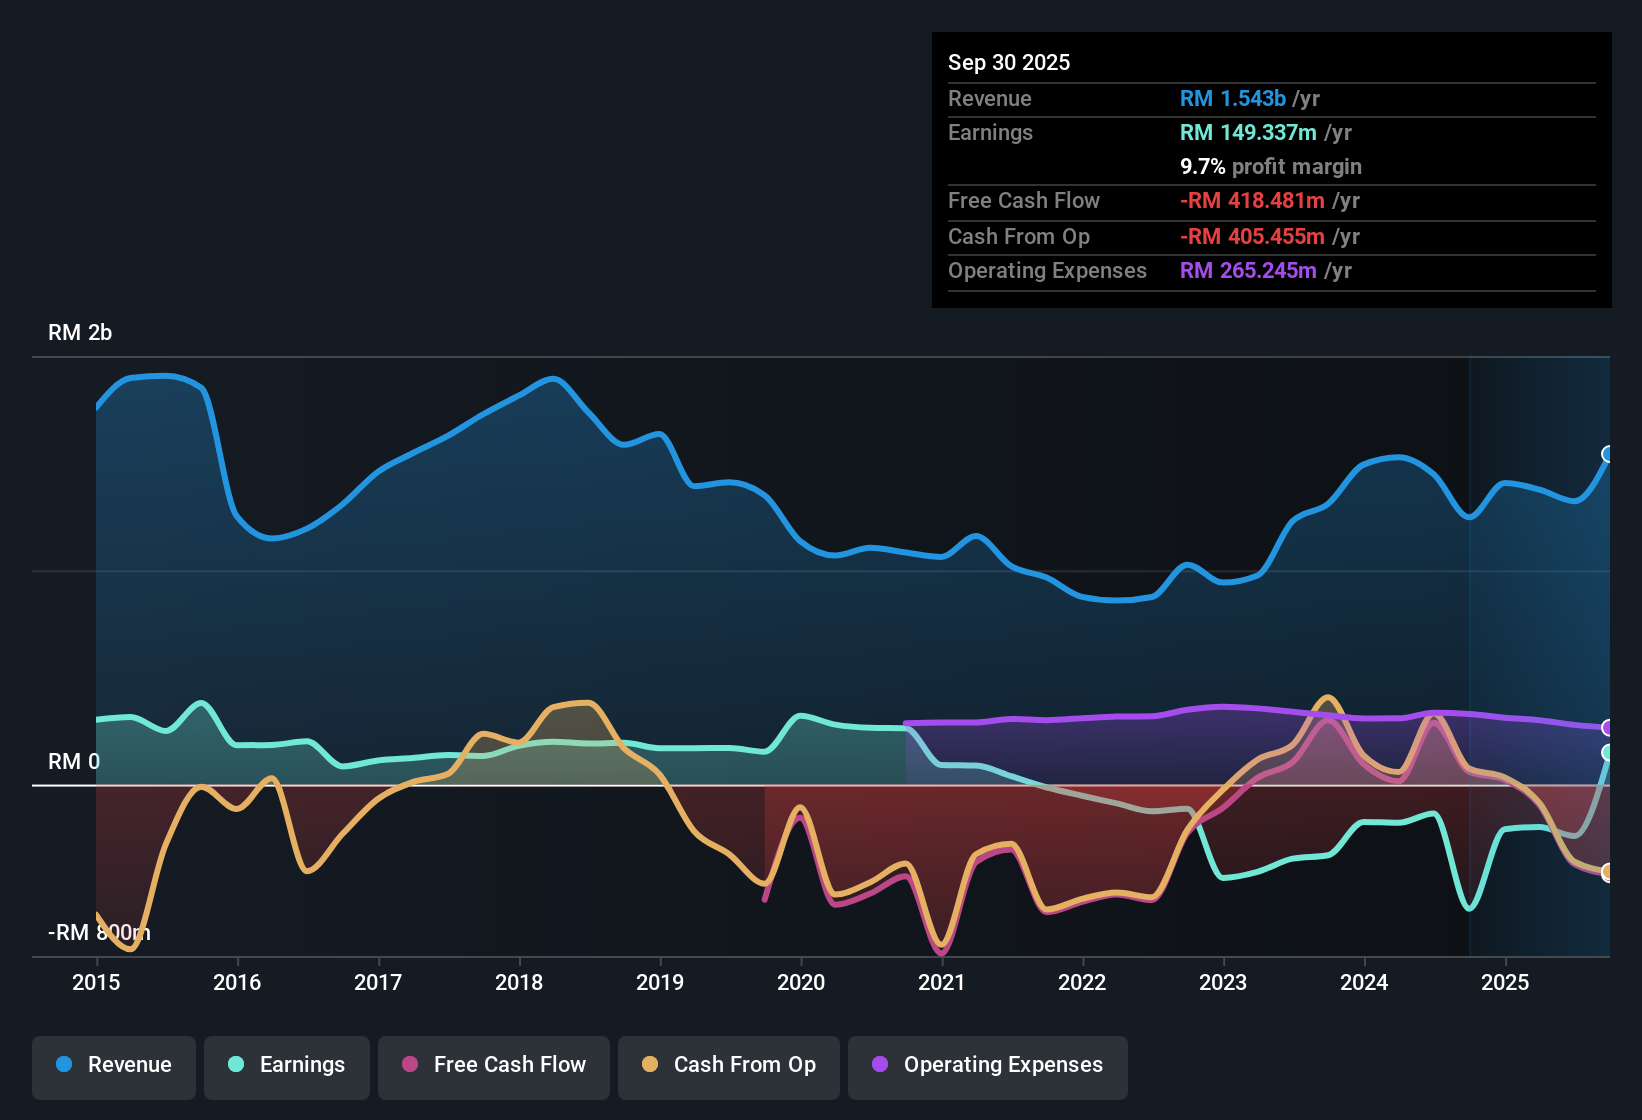
Task: Click the teal Earnings legend dot
Action: pos(236,1065)
